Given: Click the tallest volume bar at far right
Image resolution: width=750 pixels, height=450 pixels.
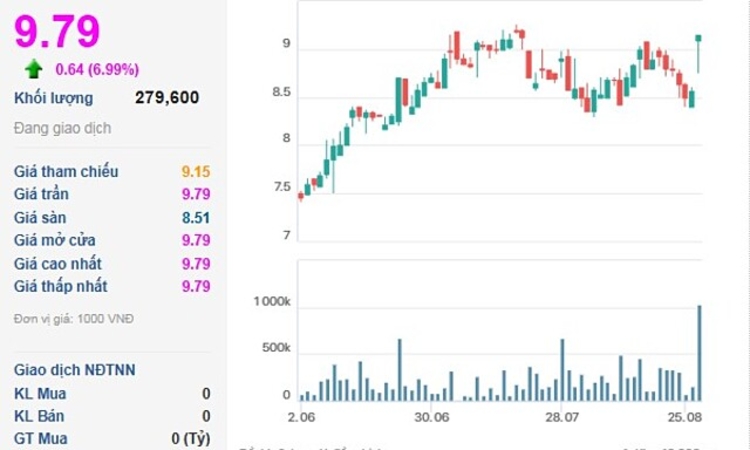Looking at the screenshot, I should pyautogui.click(x=699, y=352).
